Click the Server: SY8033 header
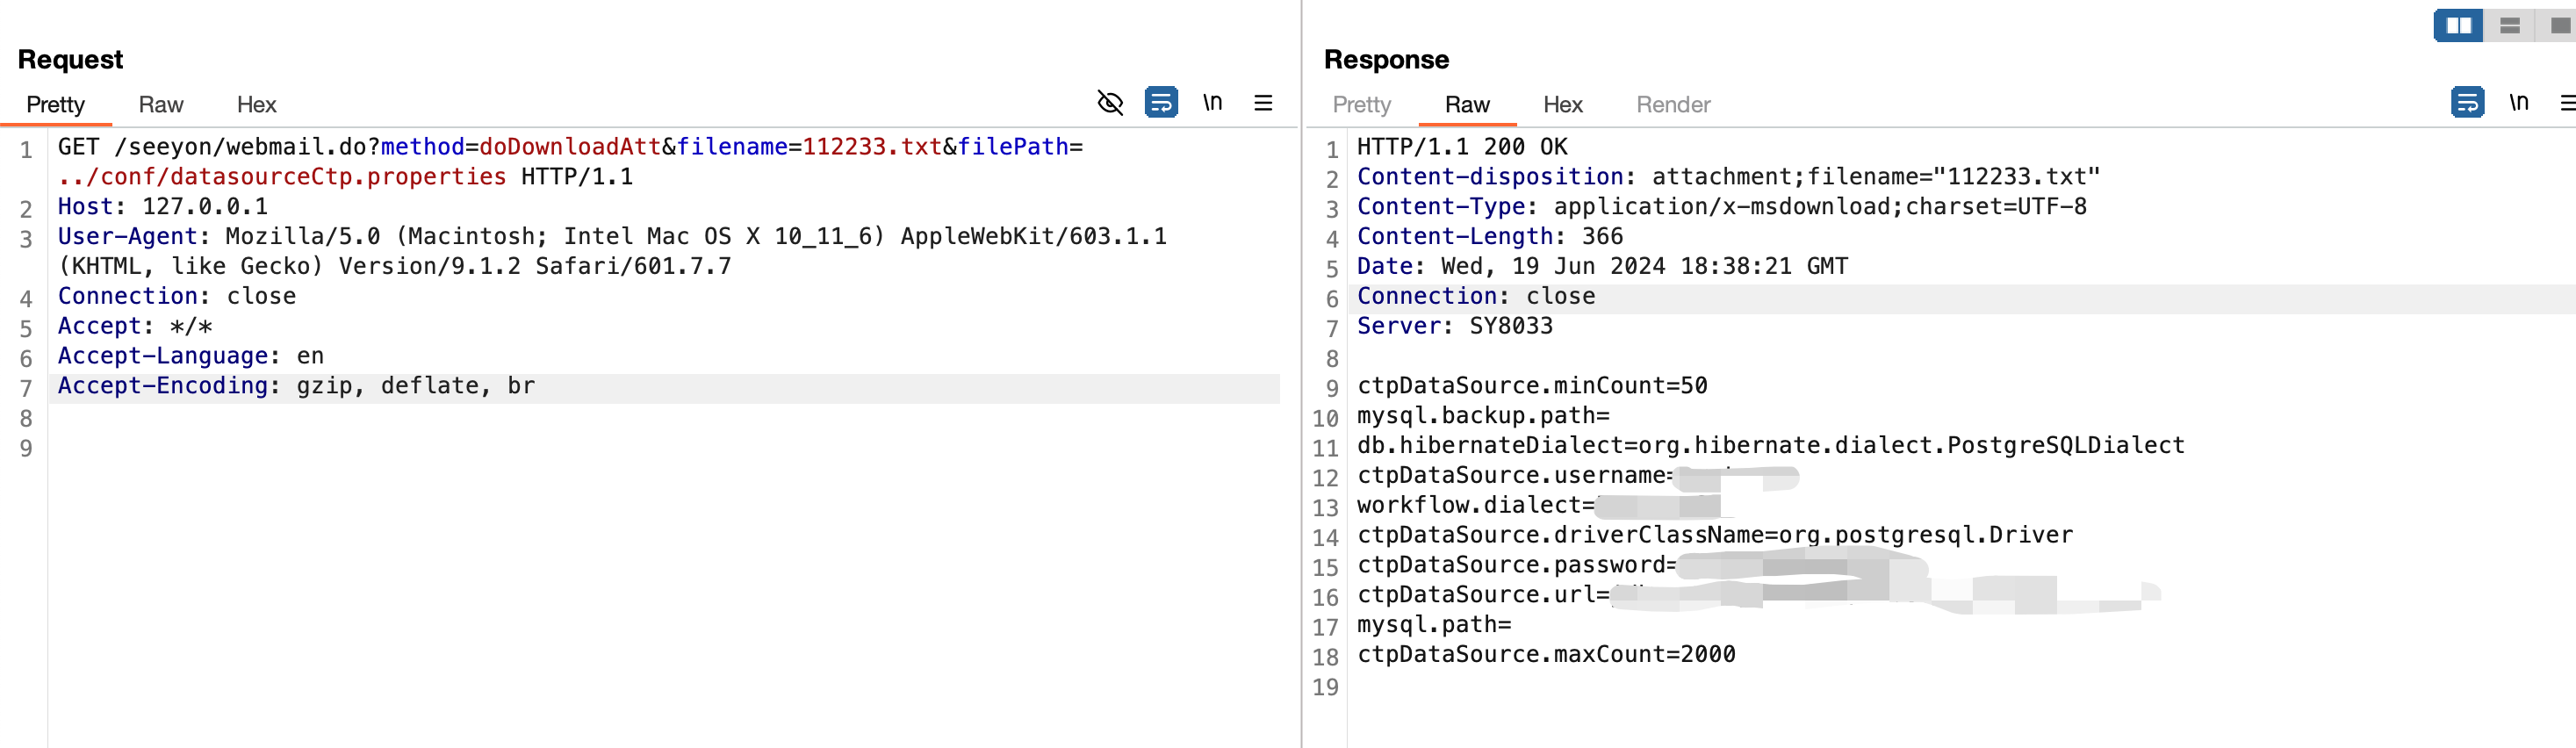Screen dimensions: 2576x748 coord(1454,326)
